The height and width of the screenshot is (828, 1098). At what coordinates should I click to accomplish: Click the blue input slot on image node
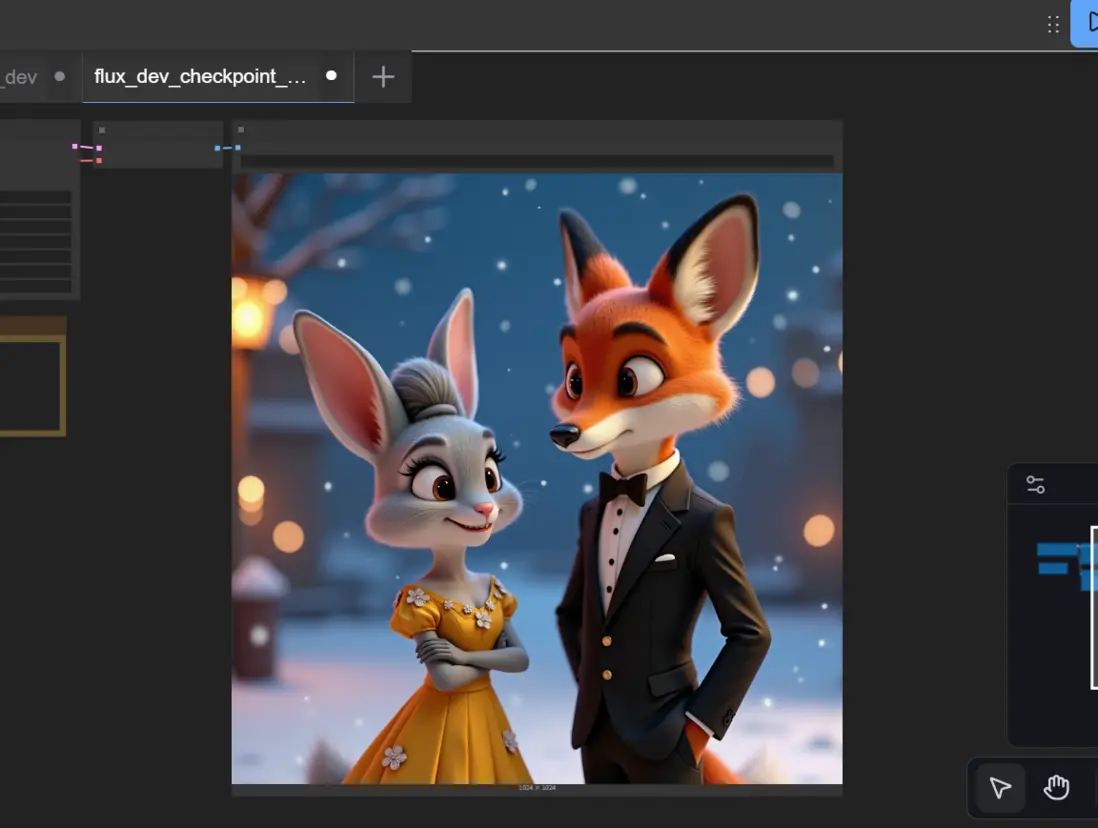pos(237,148)
